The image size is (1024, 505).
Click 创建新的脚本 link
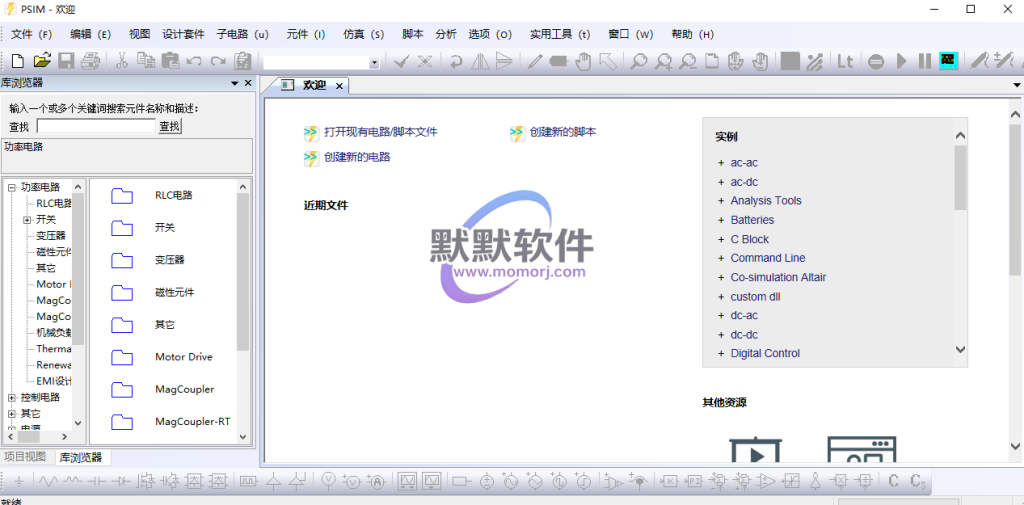pos(563,132)
